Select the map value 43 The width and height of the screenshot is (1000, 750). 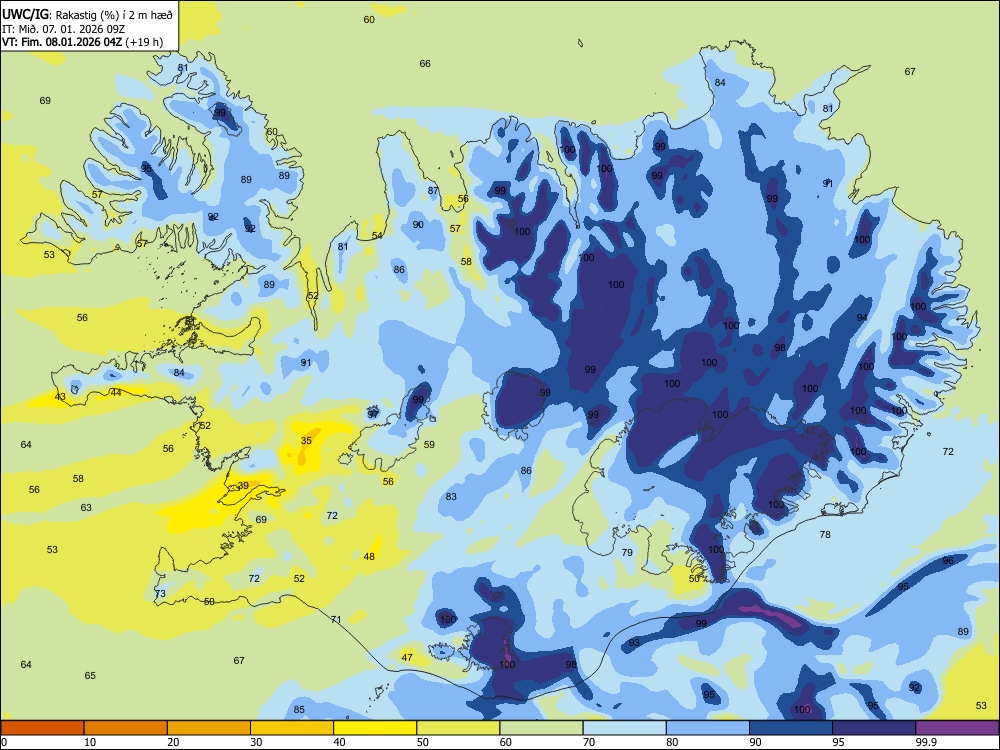60,397
